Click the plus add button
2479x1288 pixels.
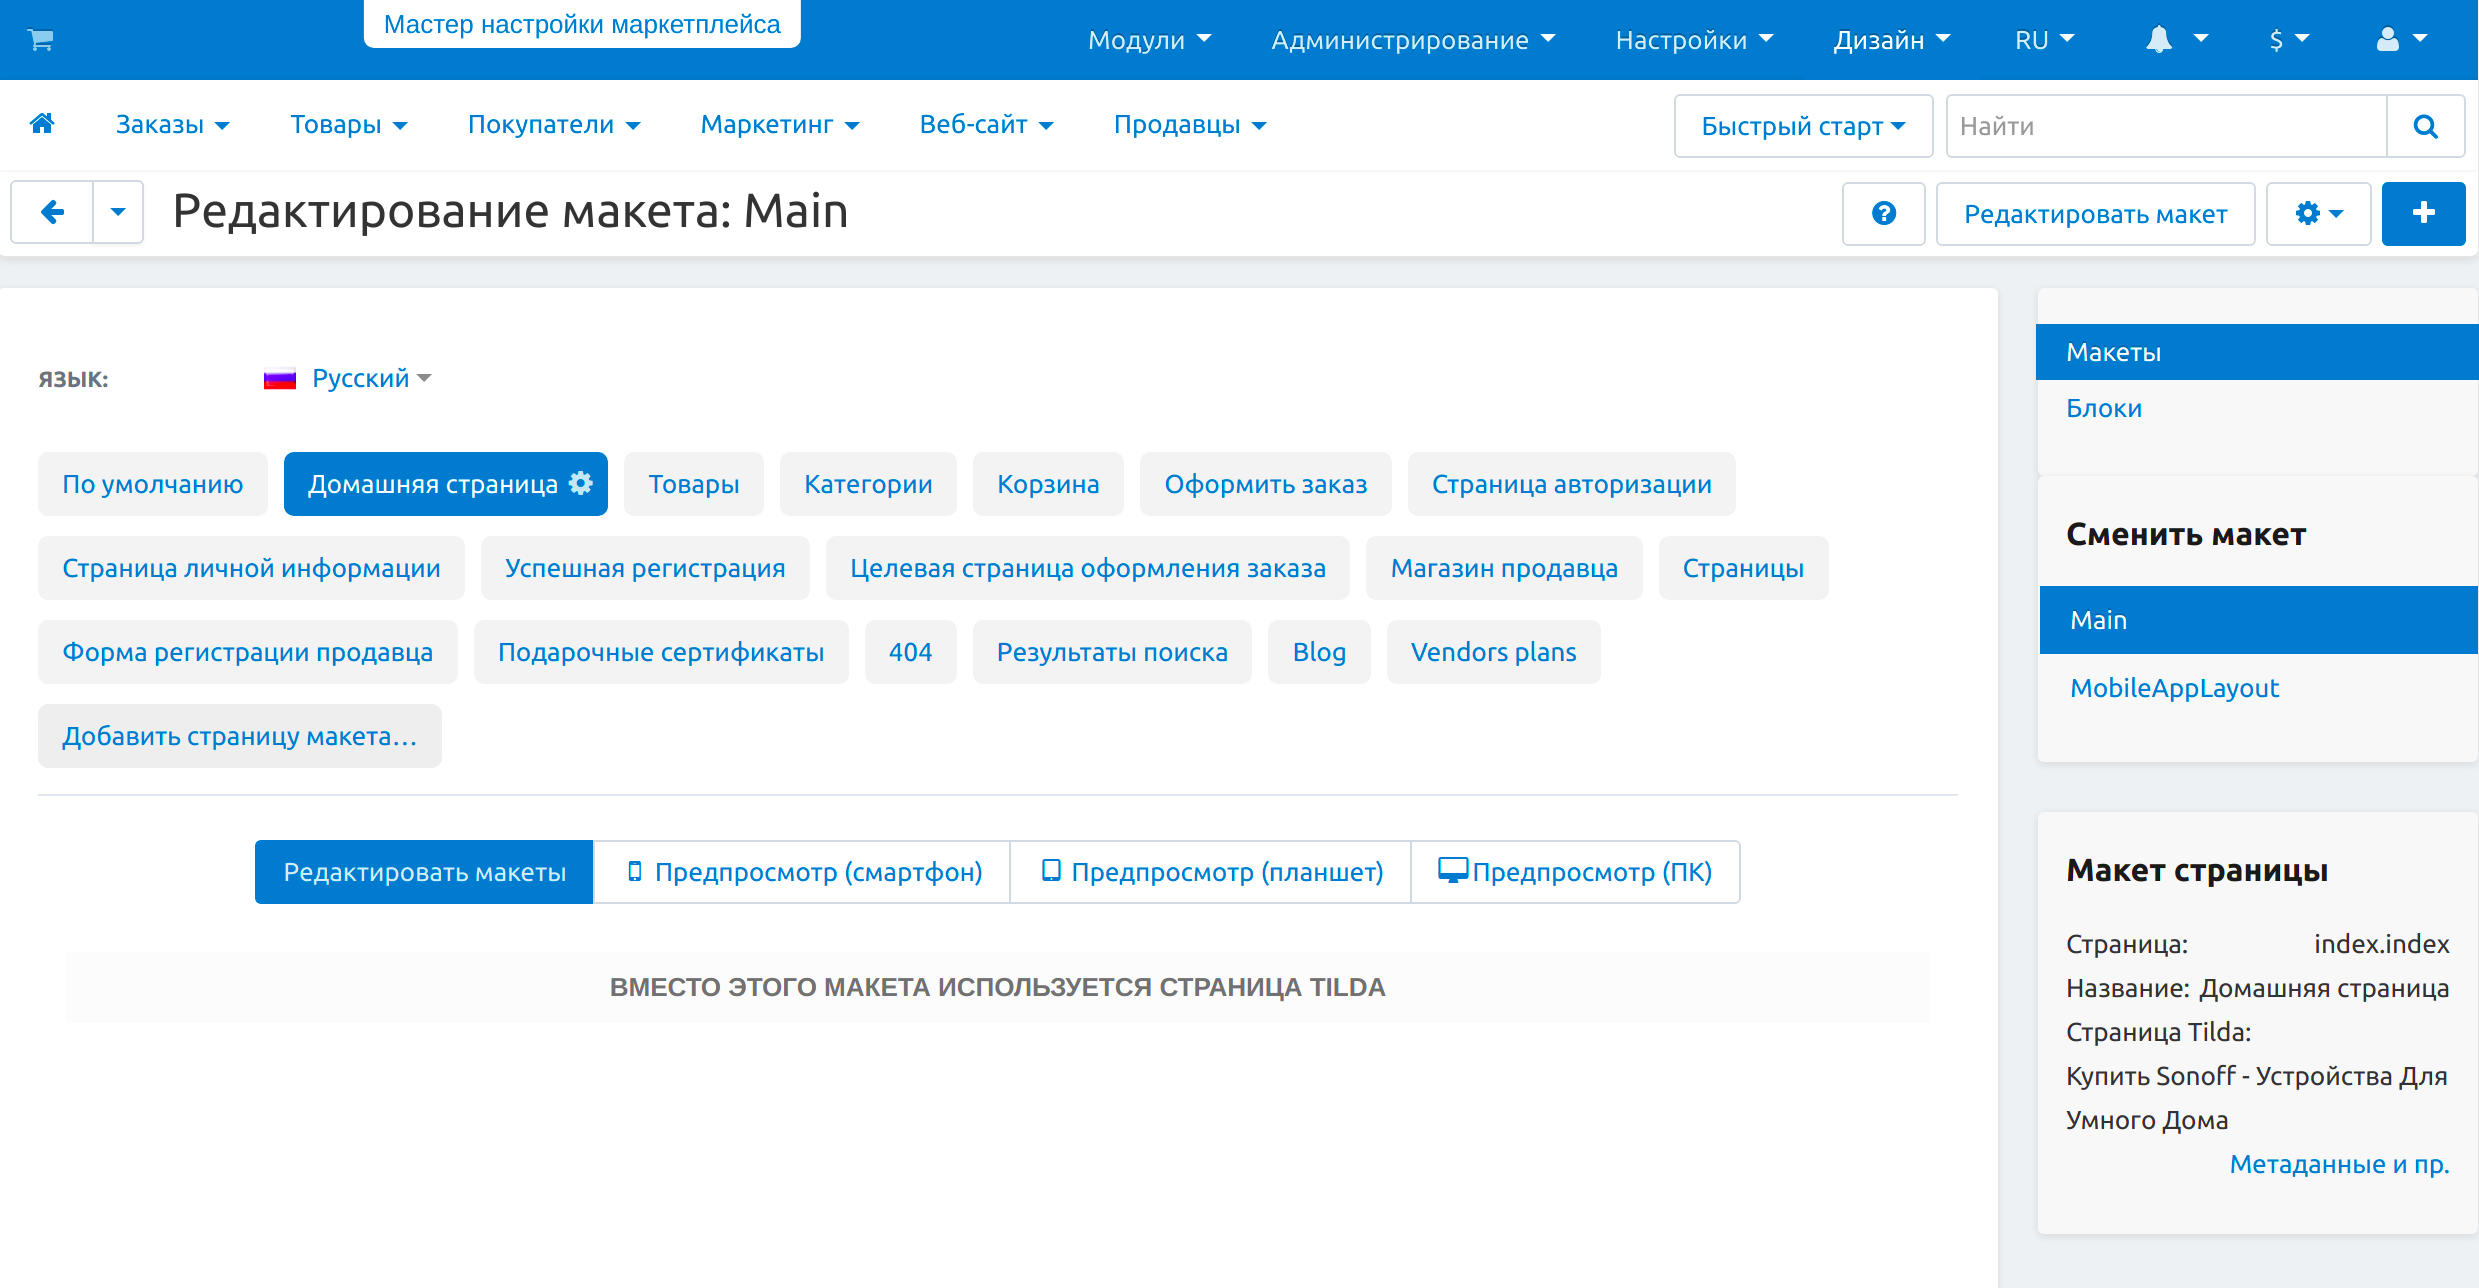point(2423,213)
